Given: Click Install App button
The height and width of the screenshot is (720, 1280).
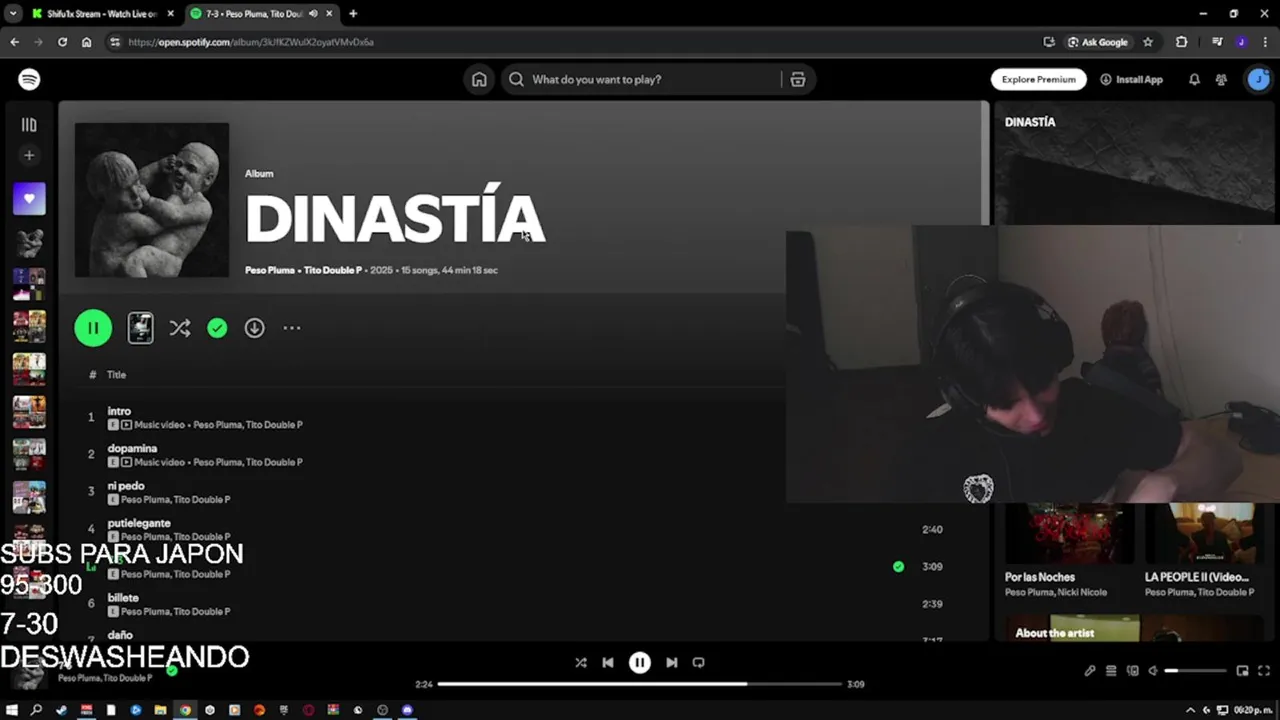Looking at the screenshot, I should tap(1131, 79).
